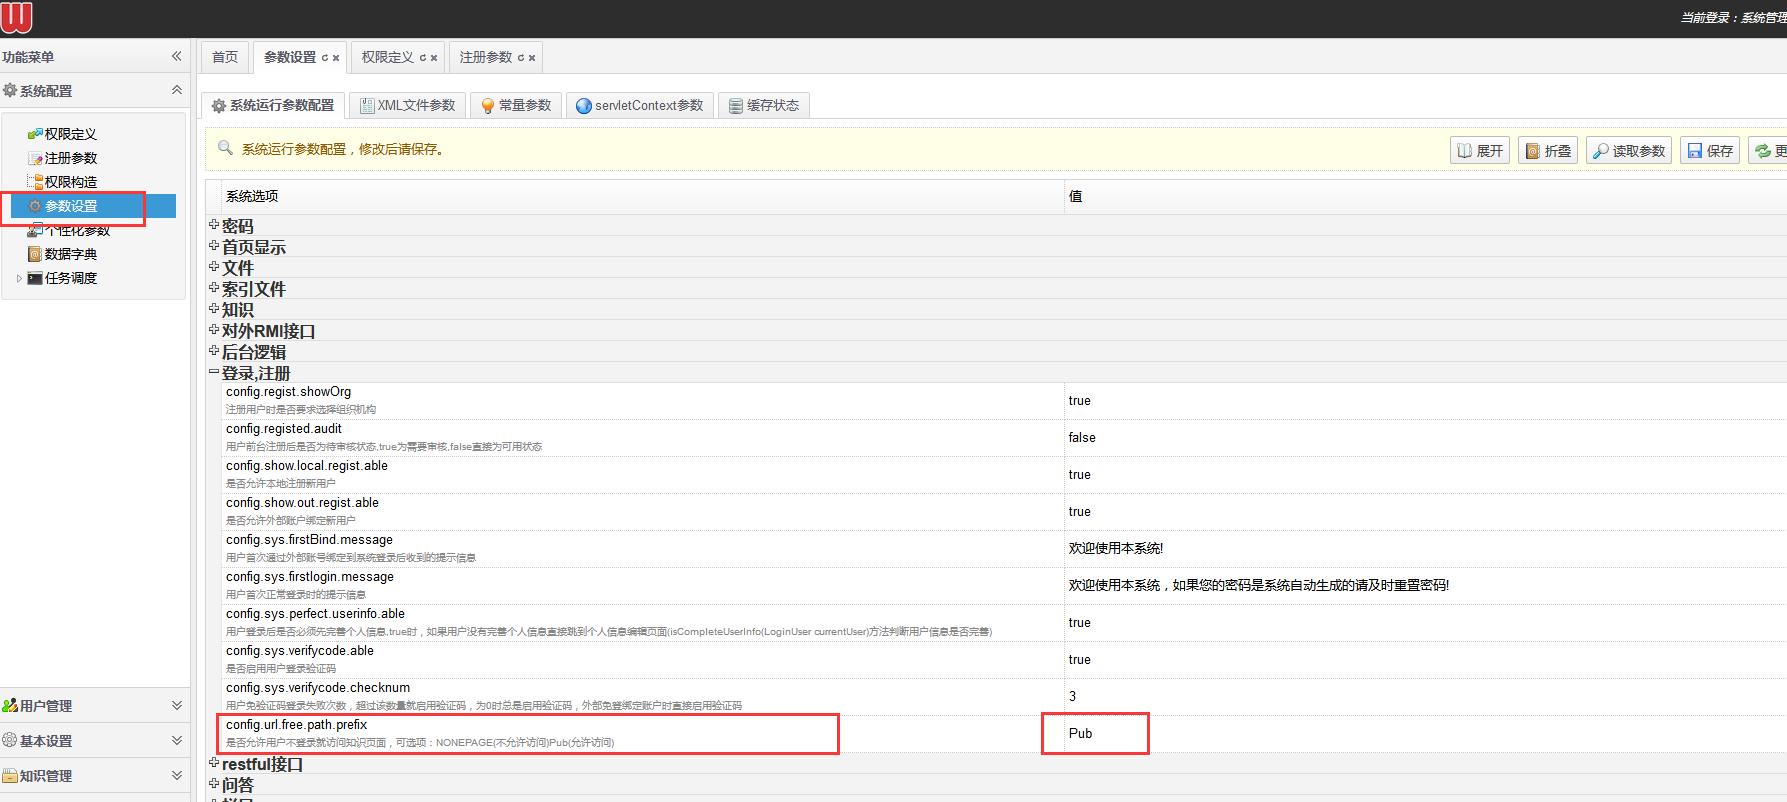Expand the 对外RMI接口 group

click(x=214, y=329)
